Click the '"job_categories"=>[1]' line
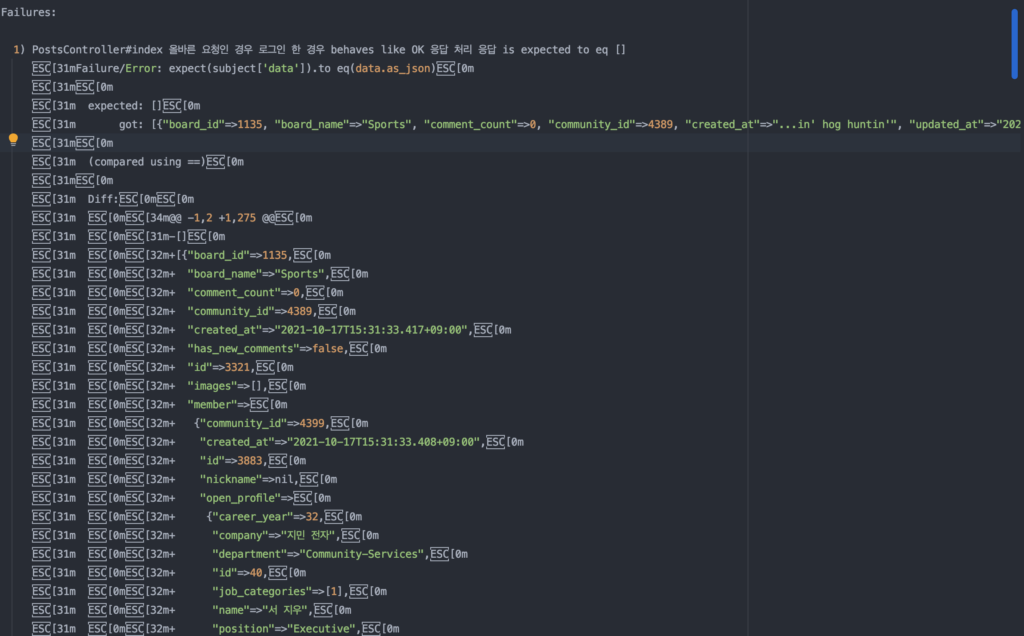 click(x=209, y=592)
